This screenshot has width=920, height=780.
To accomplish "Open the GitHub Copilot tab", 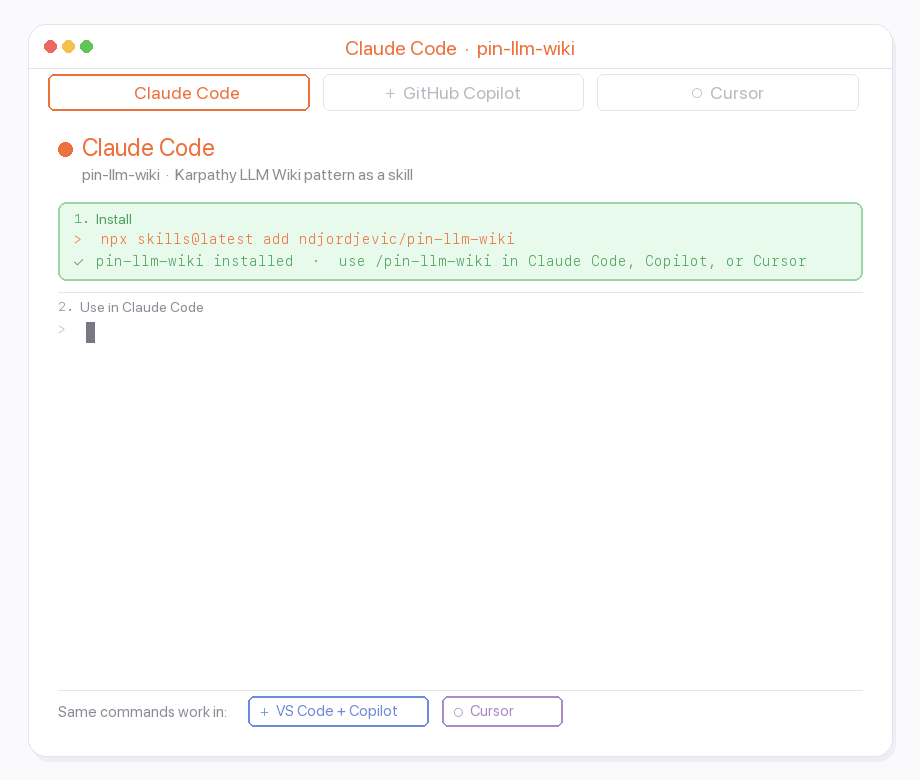I will 453,93.
